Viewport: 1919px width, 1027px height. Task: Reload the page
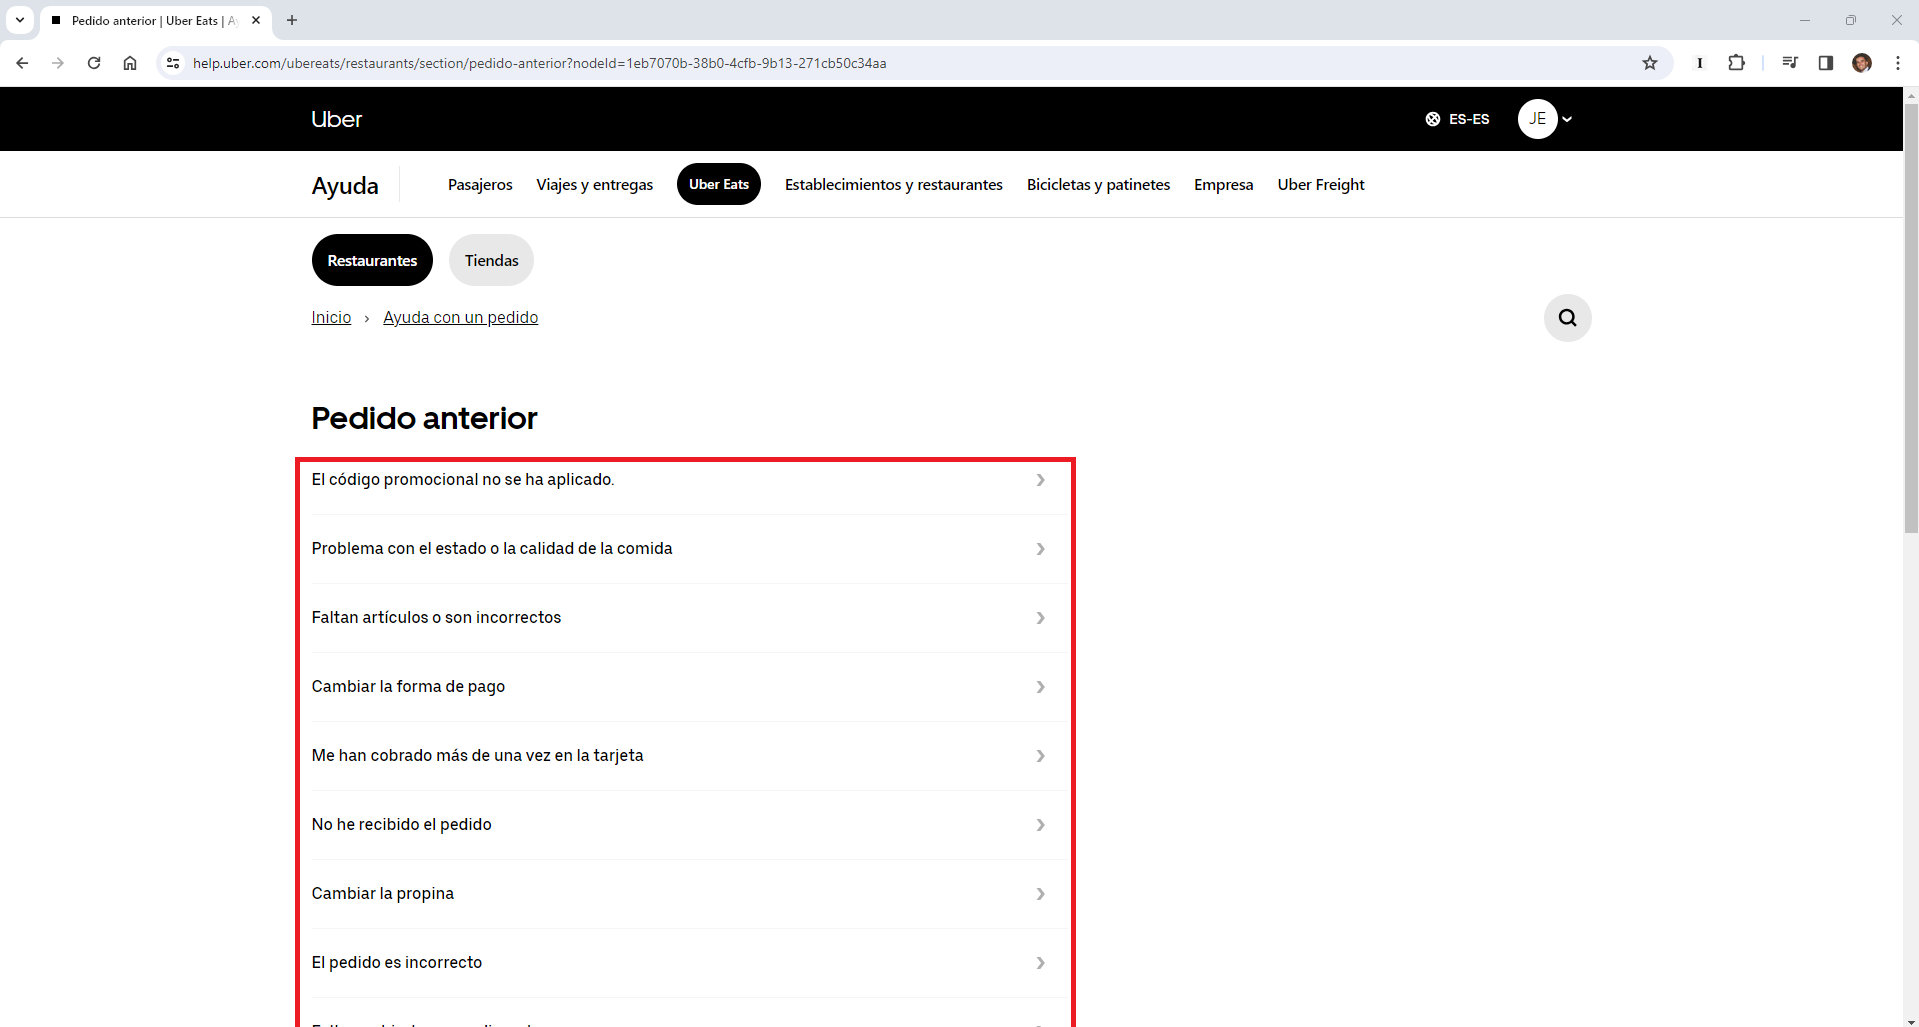click(x=94, y=63)
